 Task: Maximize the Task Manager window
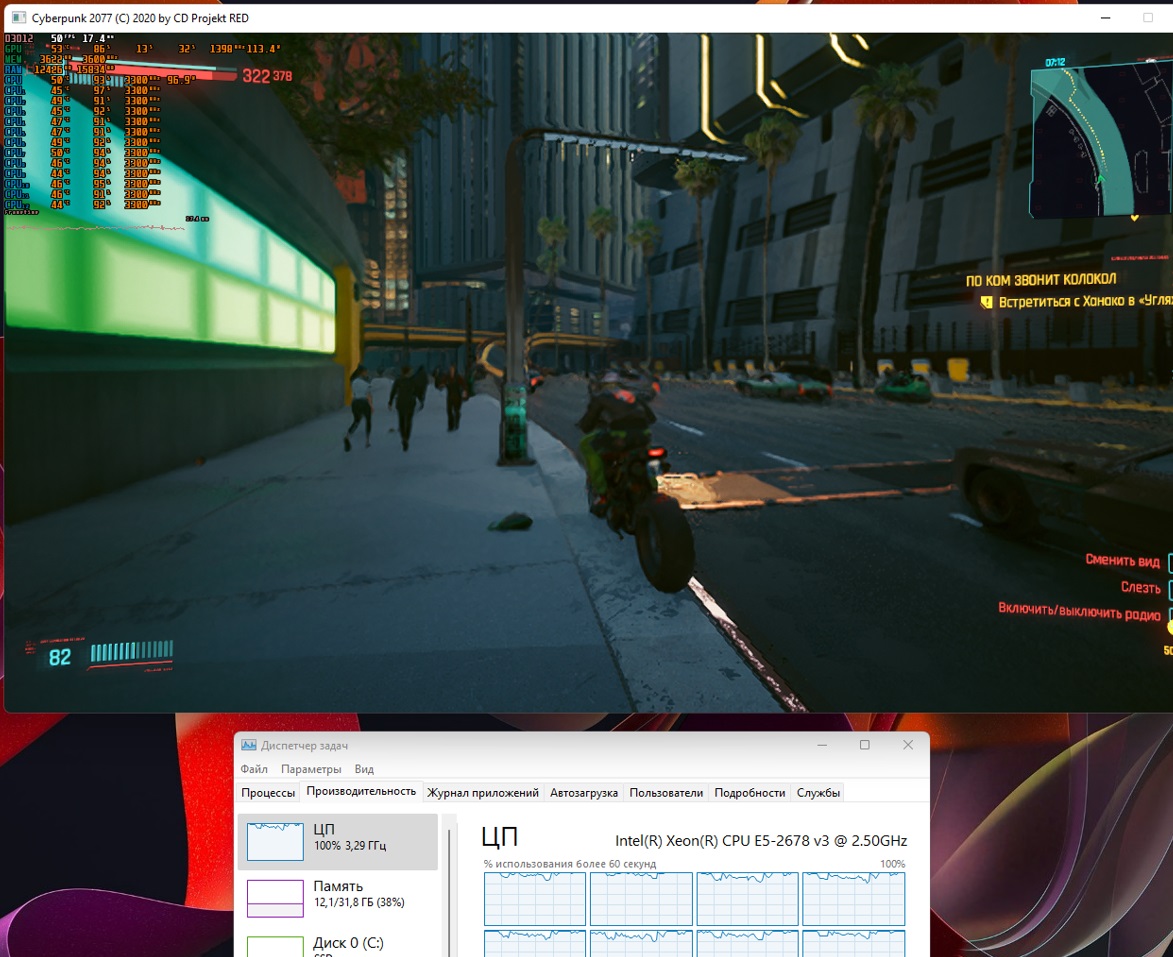(x=865, y=745)
